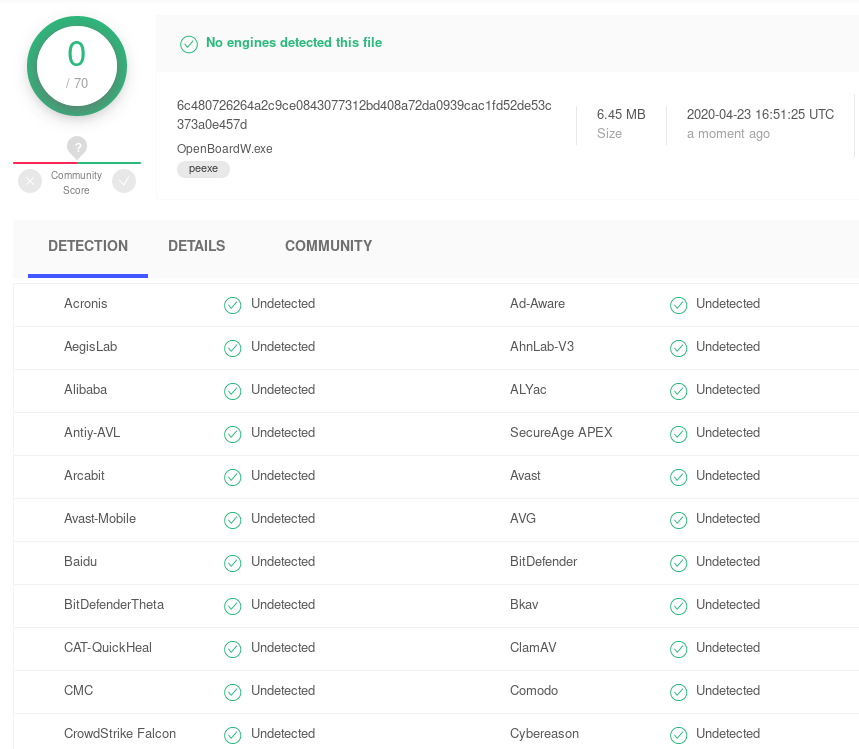Click the AegisLab result check icon
The height and width of the screenshot is (749, 859).
tap(233, 348)
